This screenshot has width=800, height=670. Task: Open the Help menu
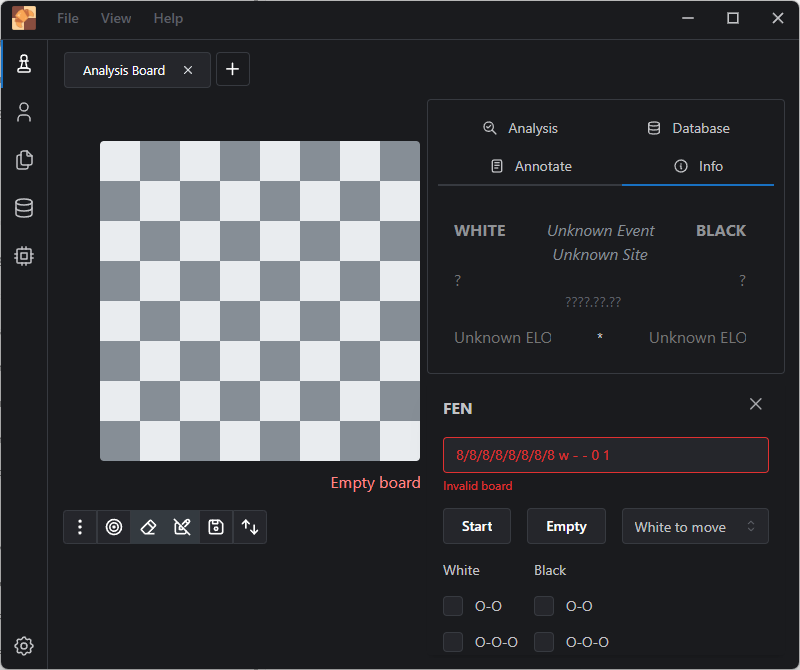coord(168,18)
